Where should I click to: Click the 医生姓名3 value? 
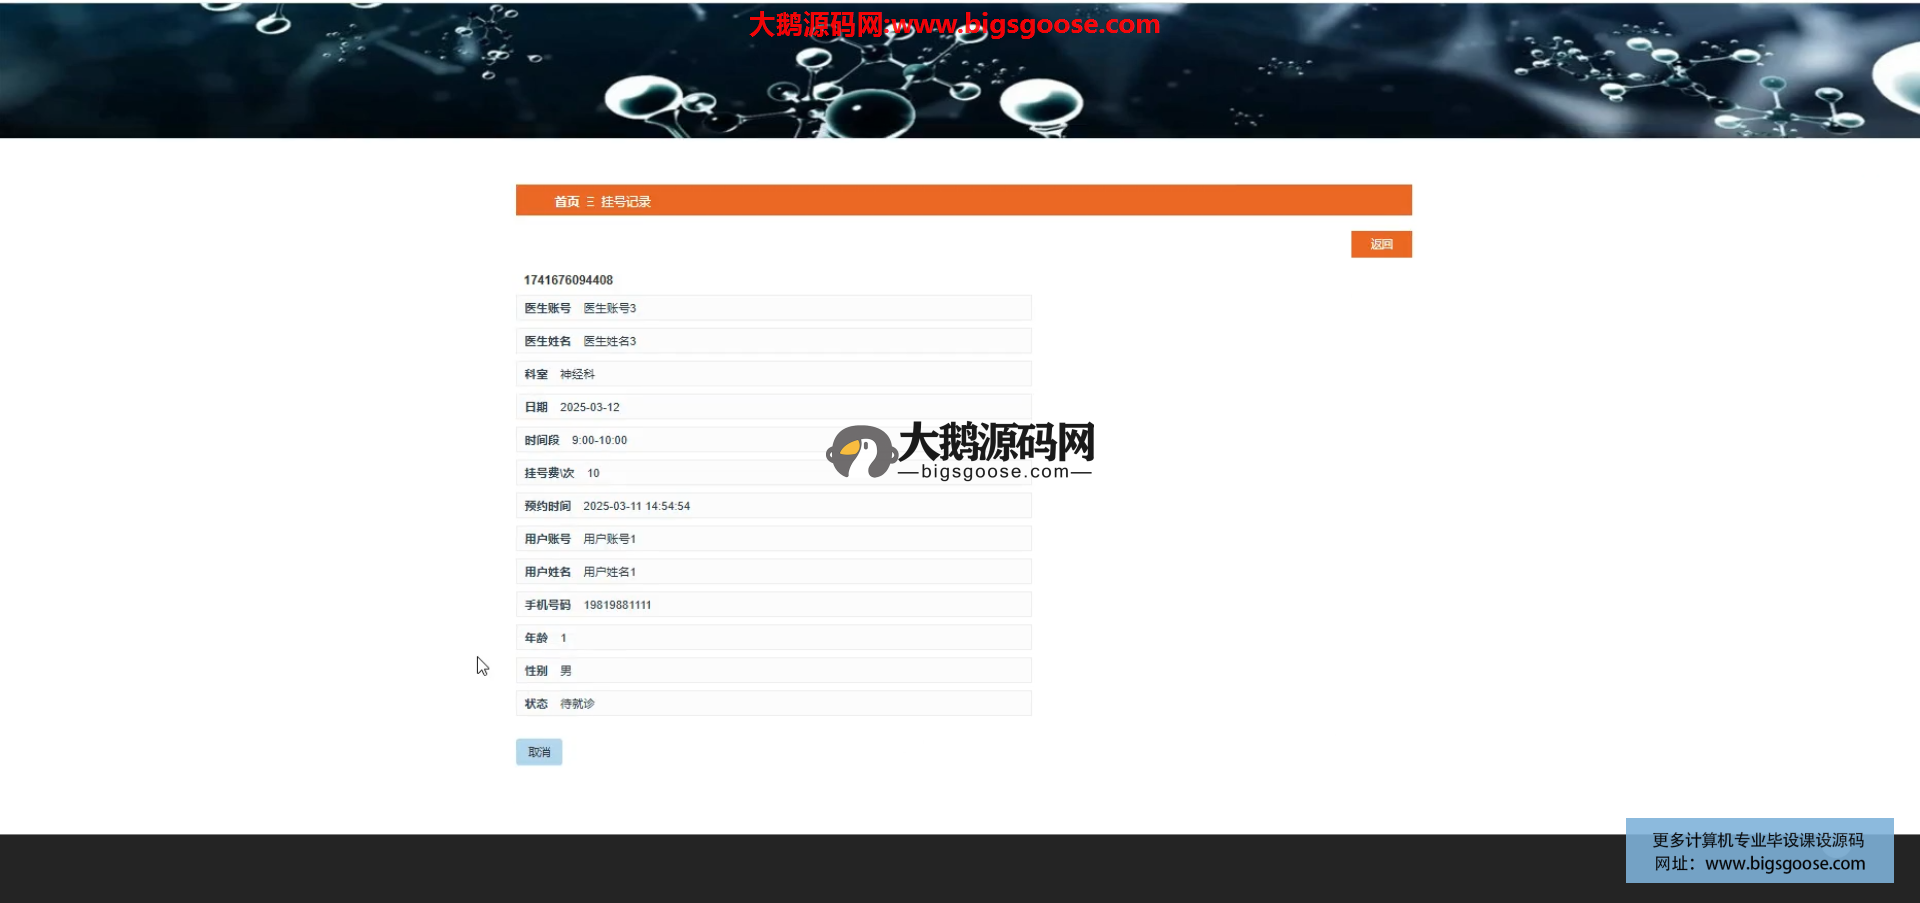tap(609, 342)
